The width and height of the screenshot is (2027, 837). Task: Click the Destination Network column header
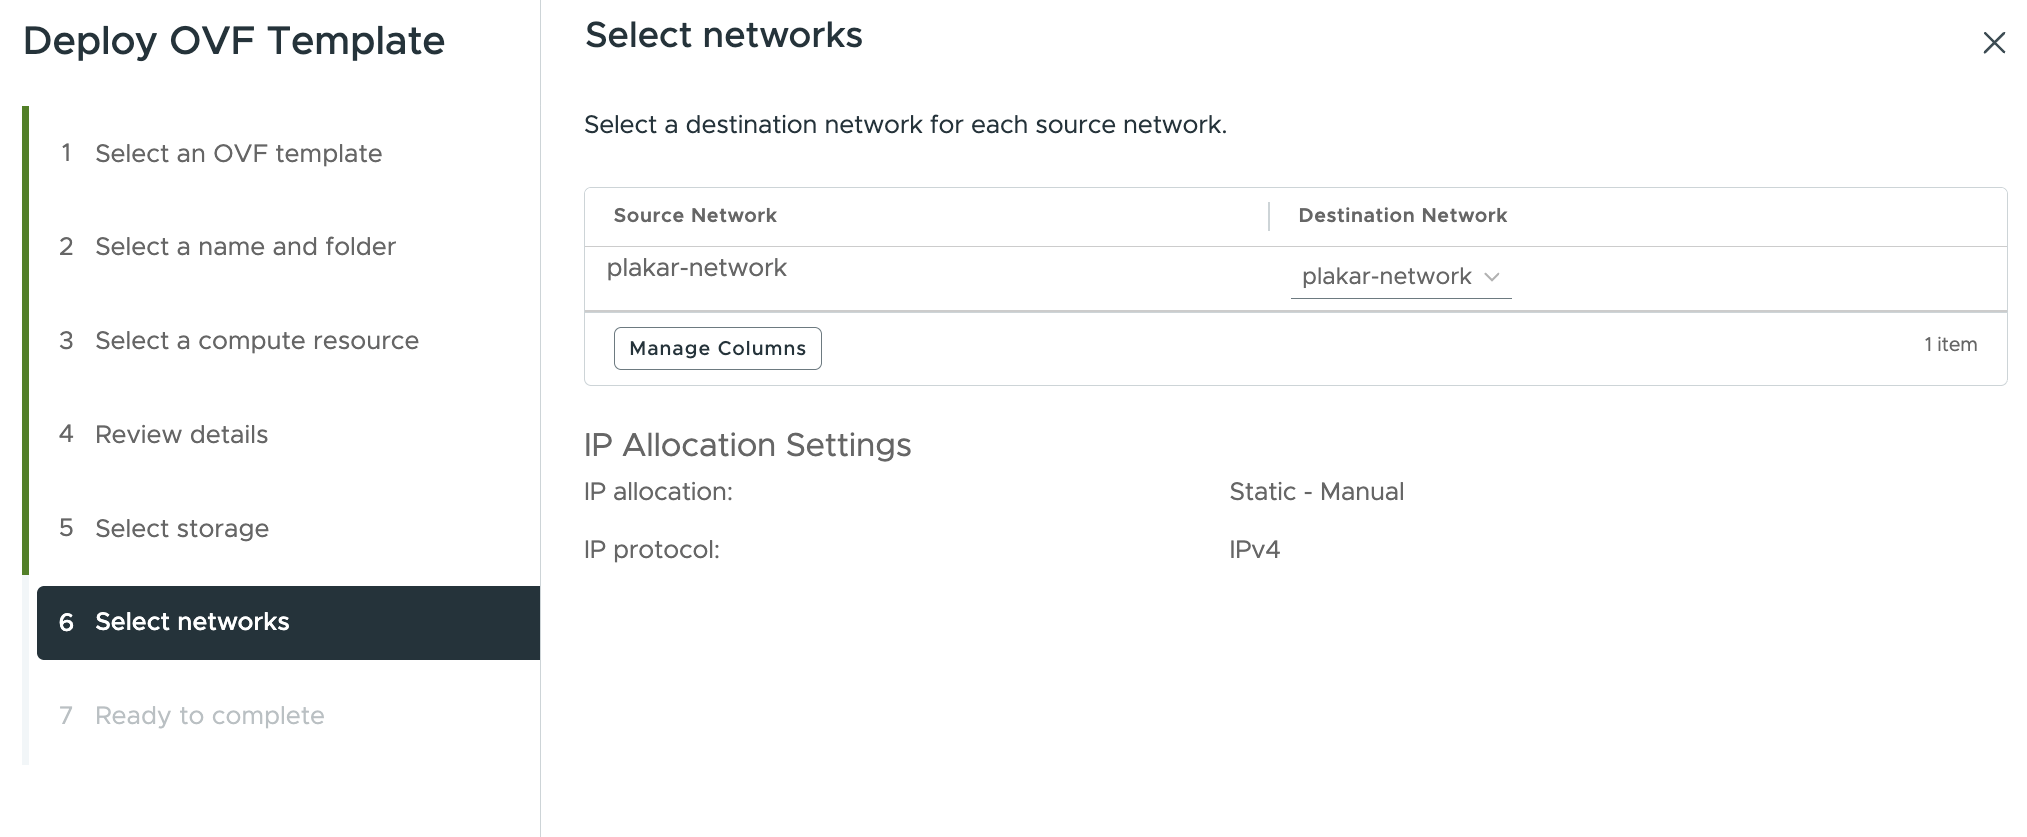1402,216
